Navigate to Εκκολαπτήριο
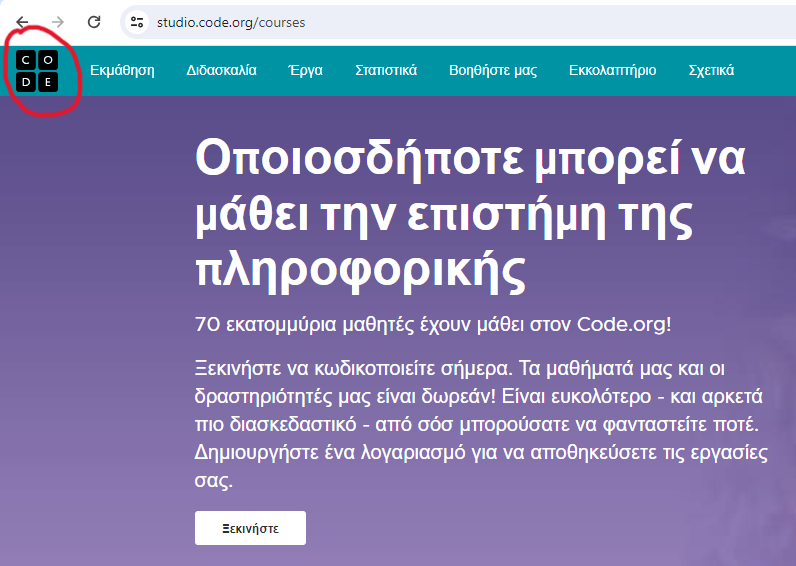The width and height of the screenshot is (796, 566). pyautogui.click(x=612, y=71)
